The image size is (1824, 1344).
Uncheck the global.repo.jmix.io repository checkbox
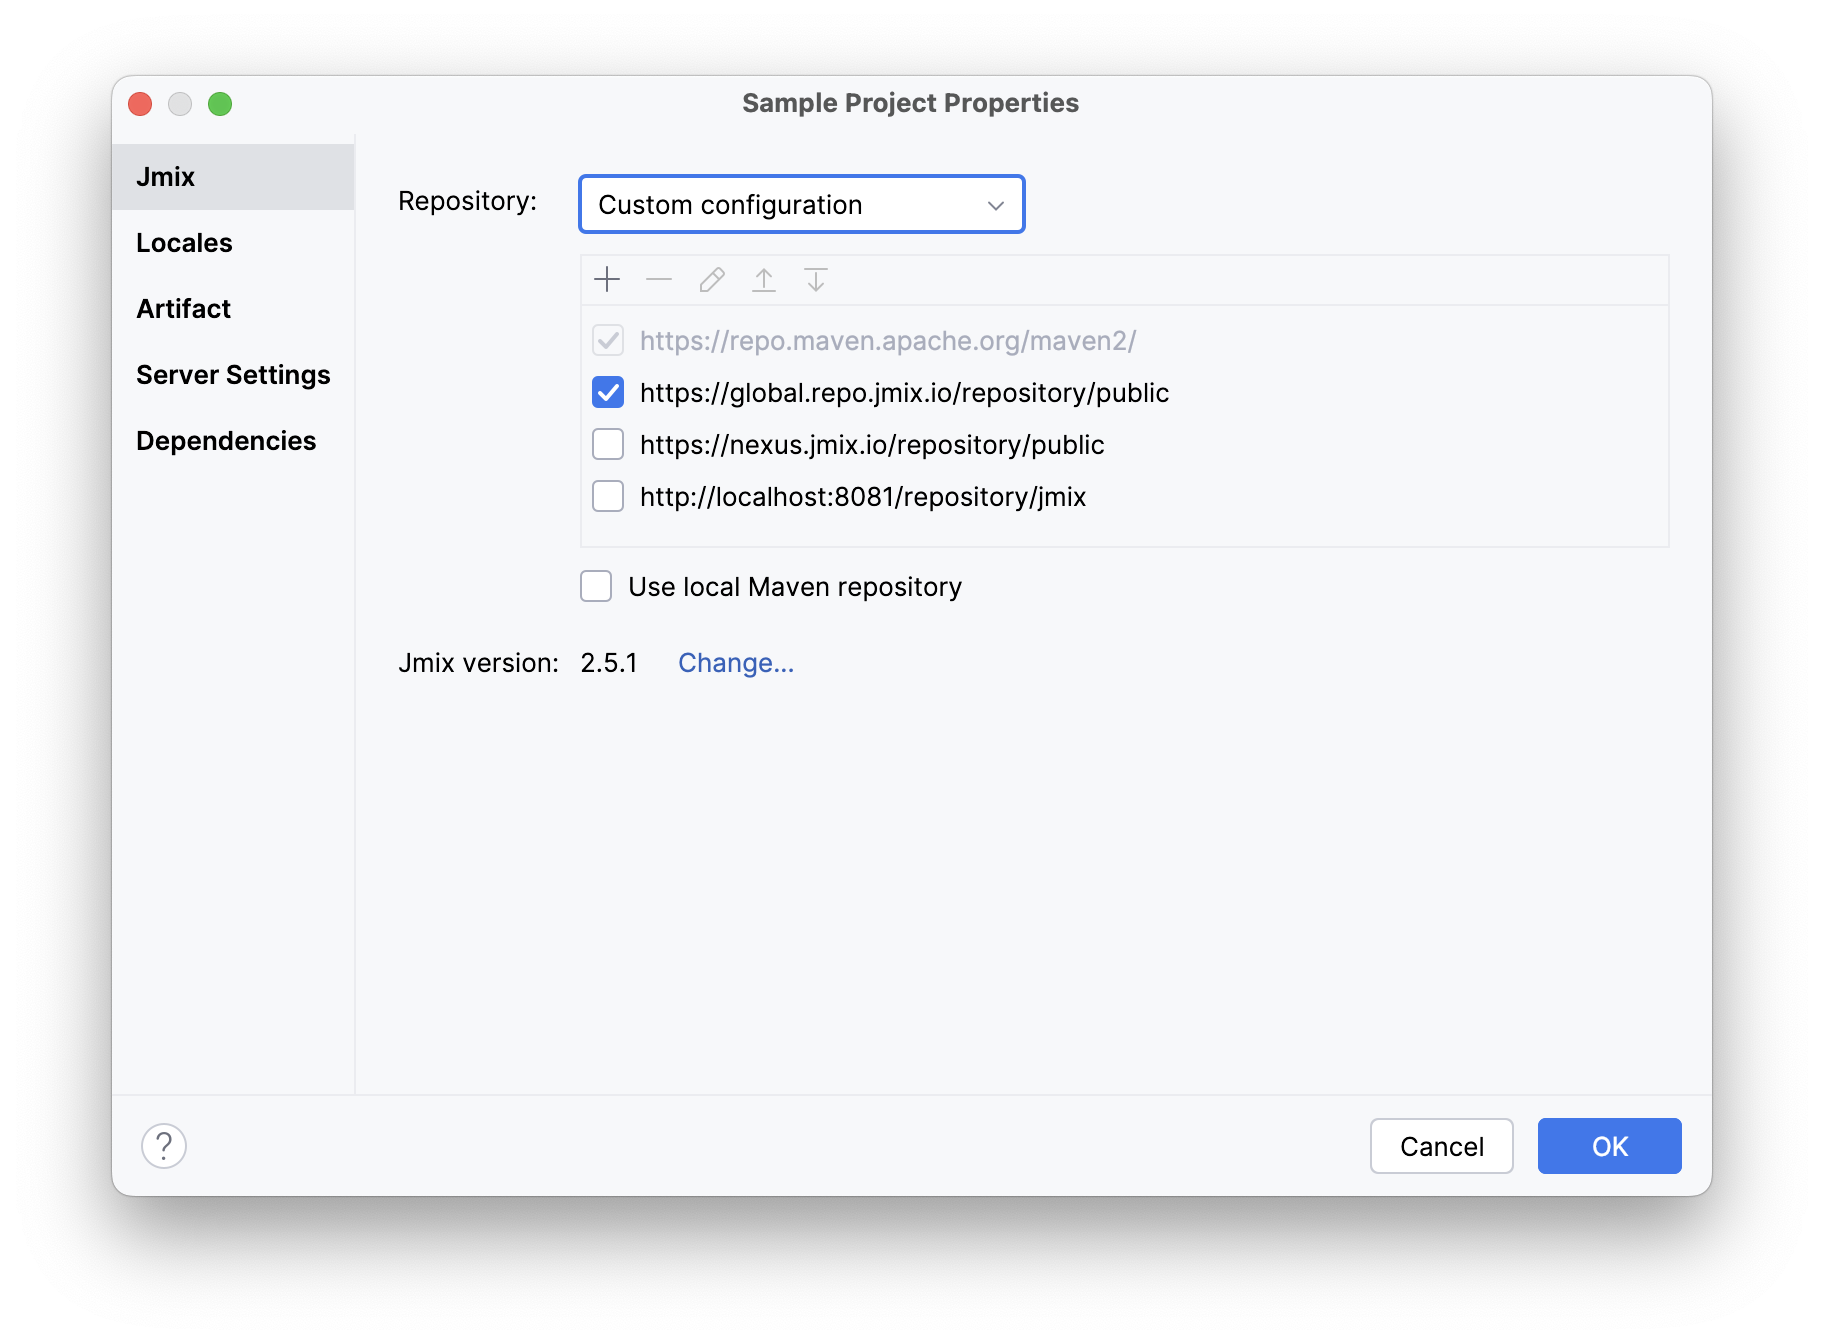(x=608, y=393)
